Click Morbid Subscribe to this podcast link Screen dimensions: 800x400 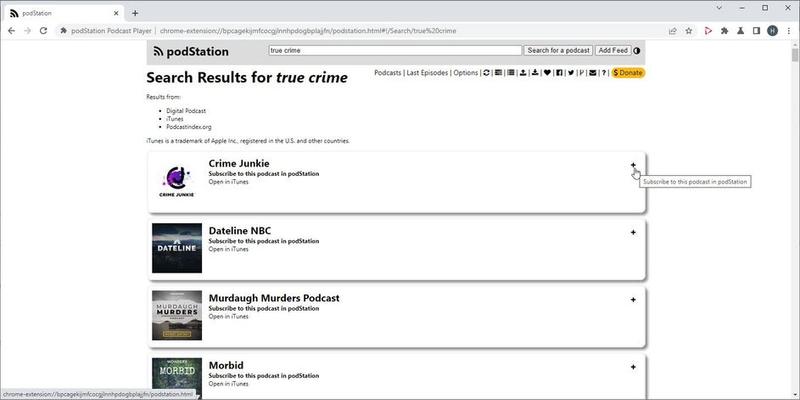click(x=264, y=376)
